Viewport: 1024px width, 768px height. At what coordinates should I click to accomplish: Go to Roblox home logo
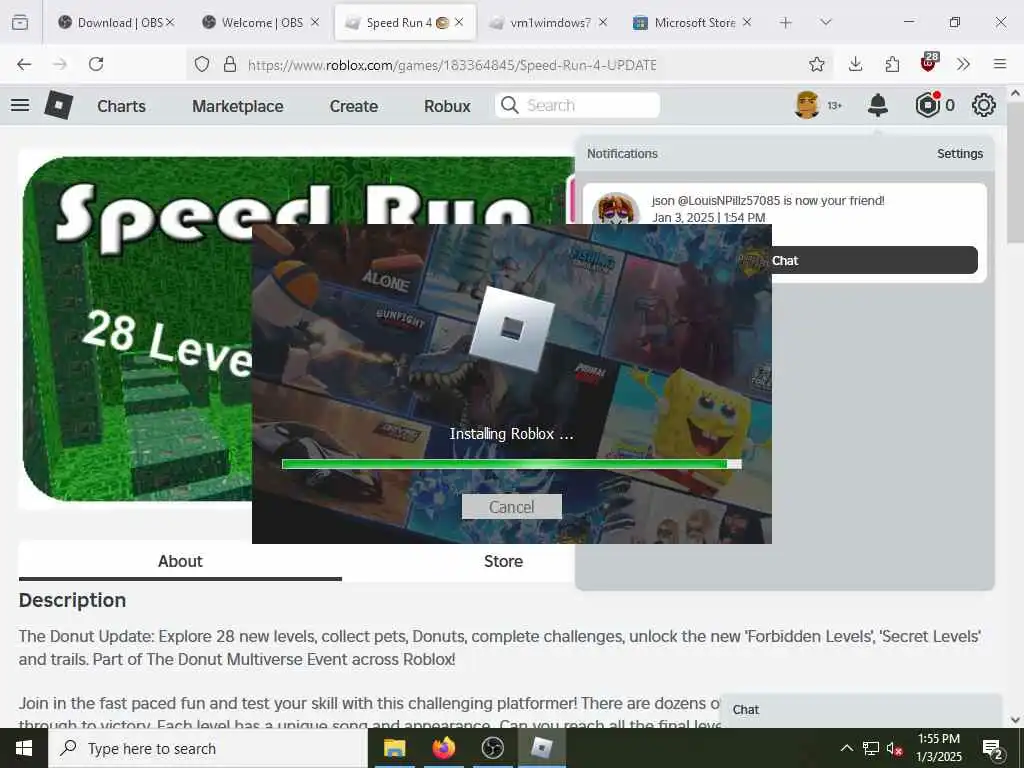pos(58,105)
